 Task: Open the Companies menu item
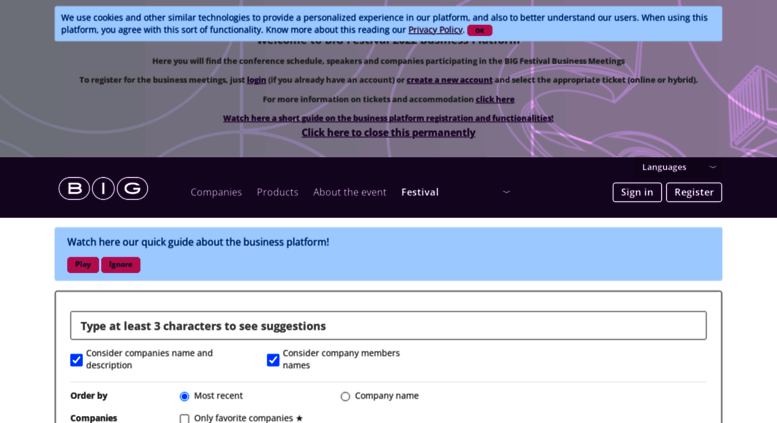click(x=216, y=192)
